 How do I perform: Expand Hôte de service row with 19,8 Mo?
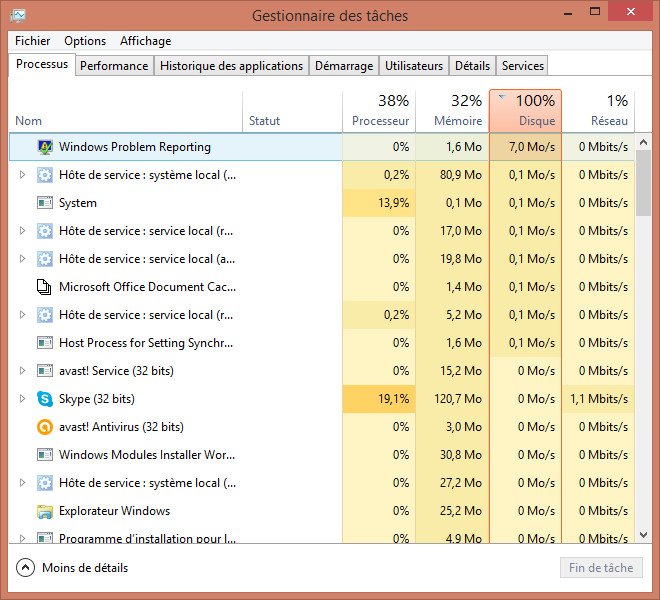coord(22,259)
